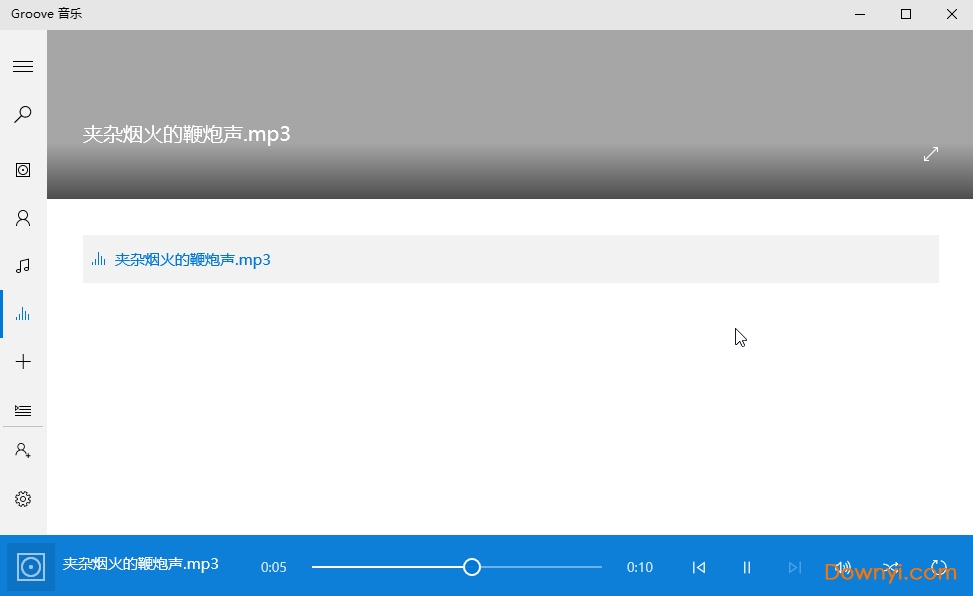
Task: Open Groove Music settings gear
Action: [x=22, y=498]
